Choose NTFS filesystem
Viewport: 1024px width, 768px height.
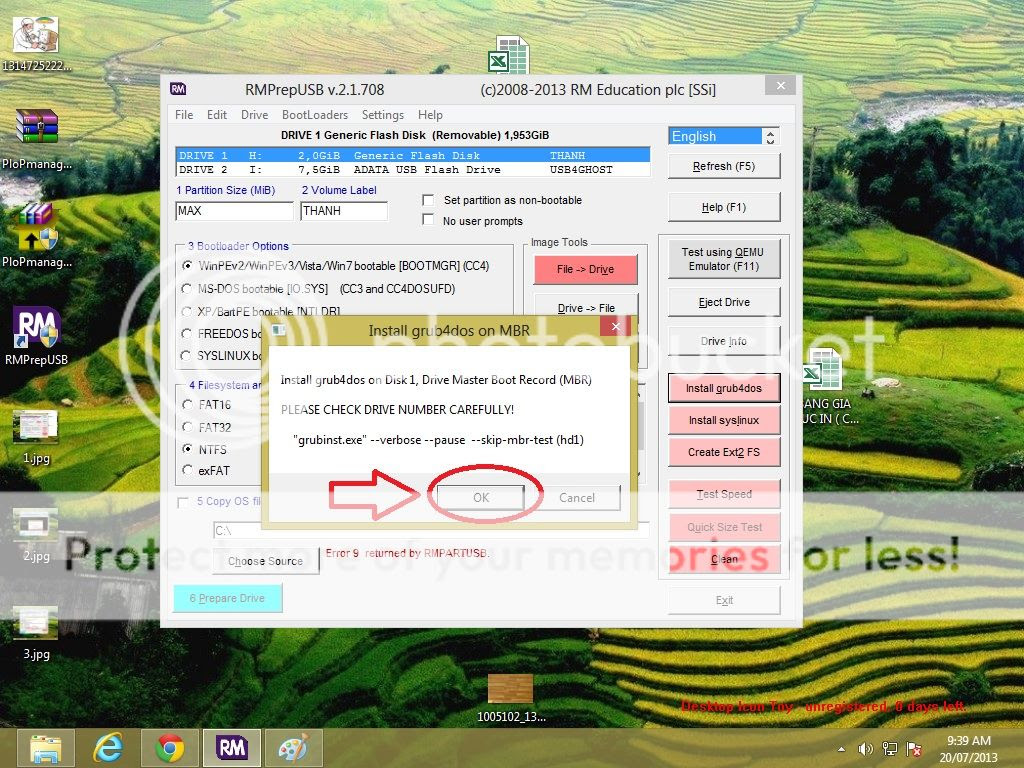pos(187,449)
